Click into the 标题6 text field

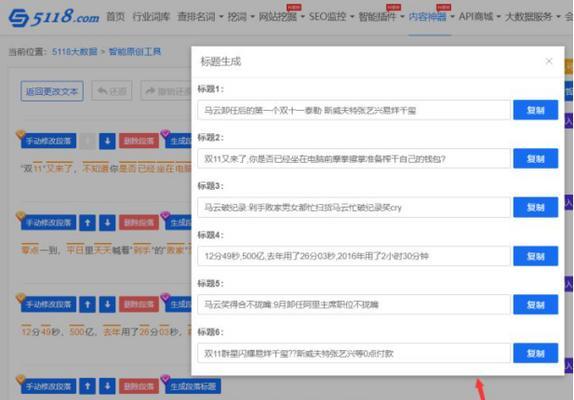click(x=354, y=353)
